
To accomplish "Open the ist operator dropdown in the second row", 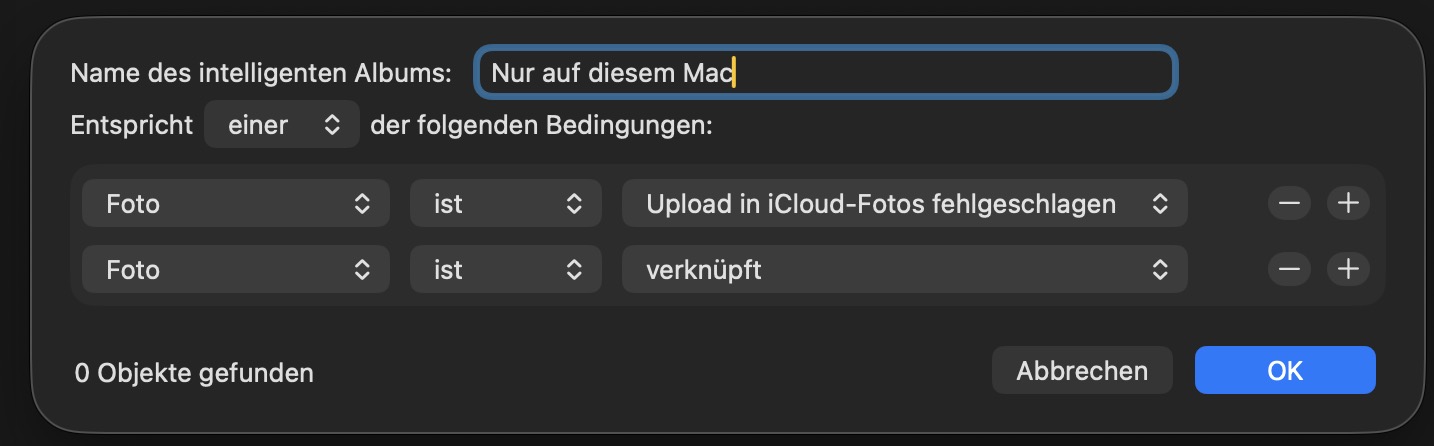I will (x=505, y=269).
